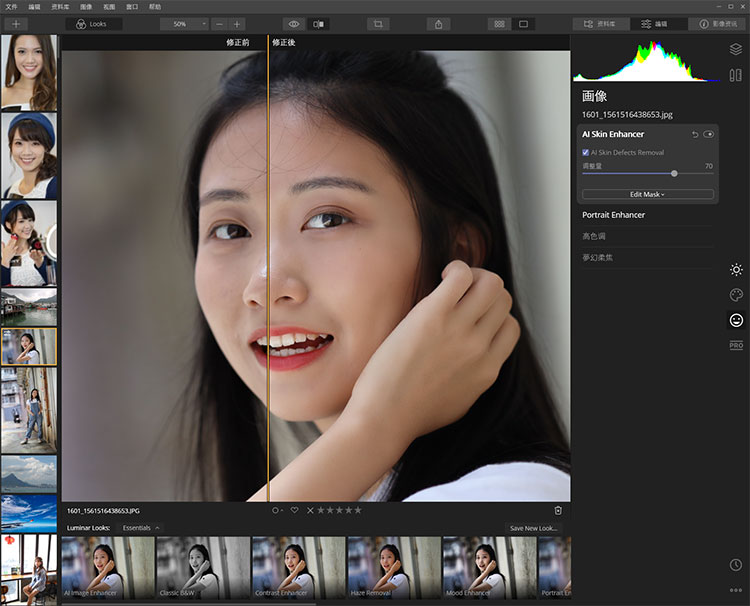This screenshot has width=750, height=606.
Task: Click the export share icon
Action: 438,24
